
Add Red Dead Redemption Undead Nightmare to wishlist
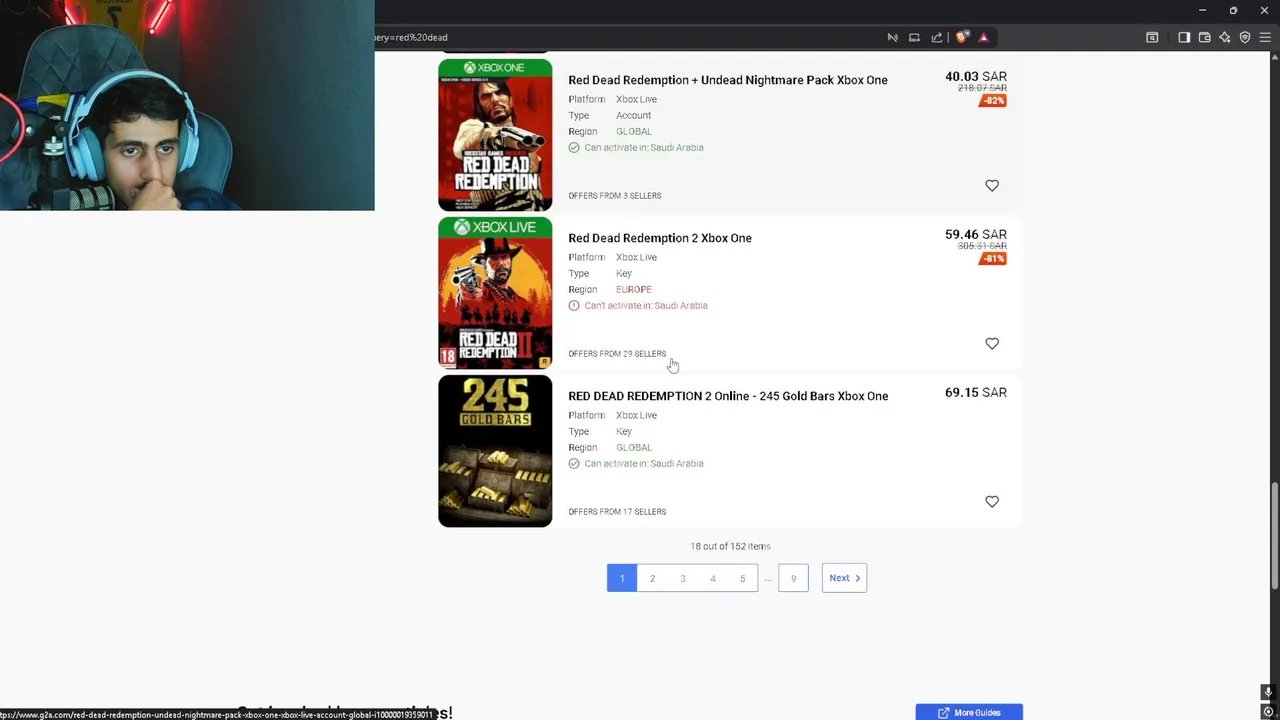[992, 186]
